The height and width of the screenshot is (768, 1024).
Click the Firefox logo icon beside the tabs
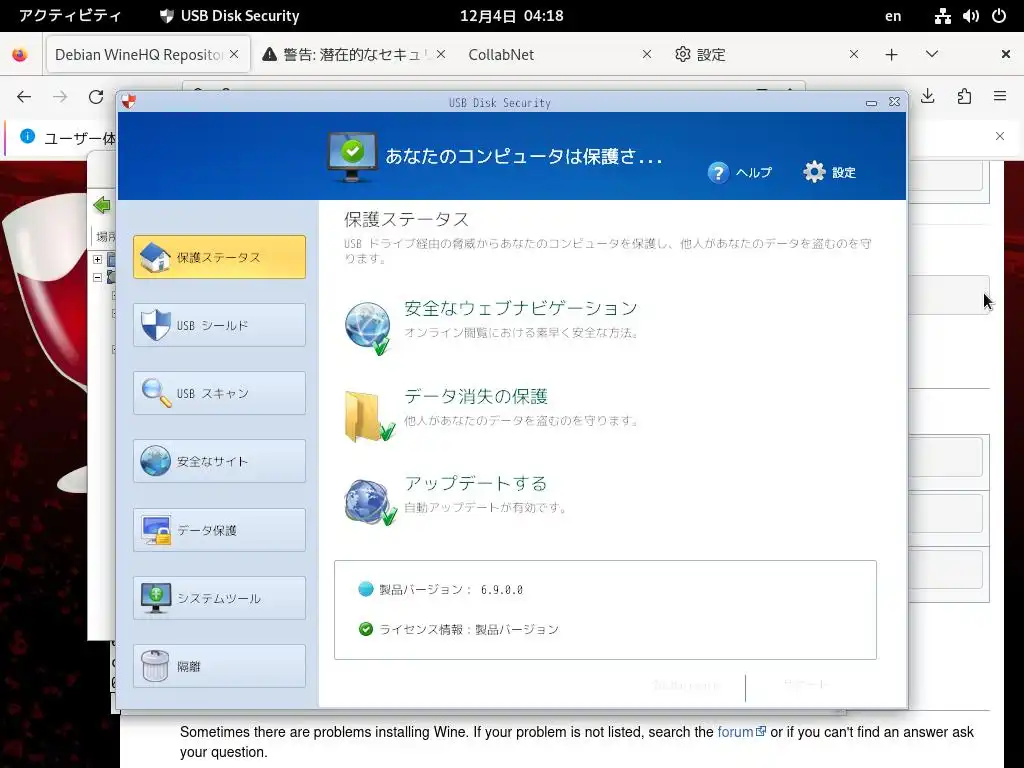pyautogui.click(x=20, y=55)
